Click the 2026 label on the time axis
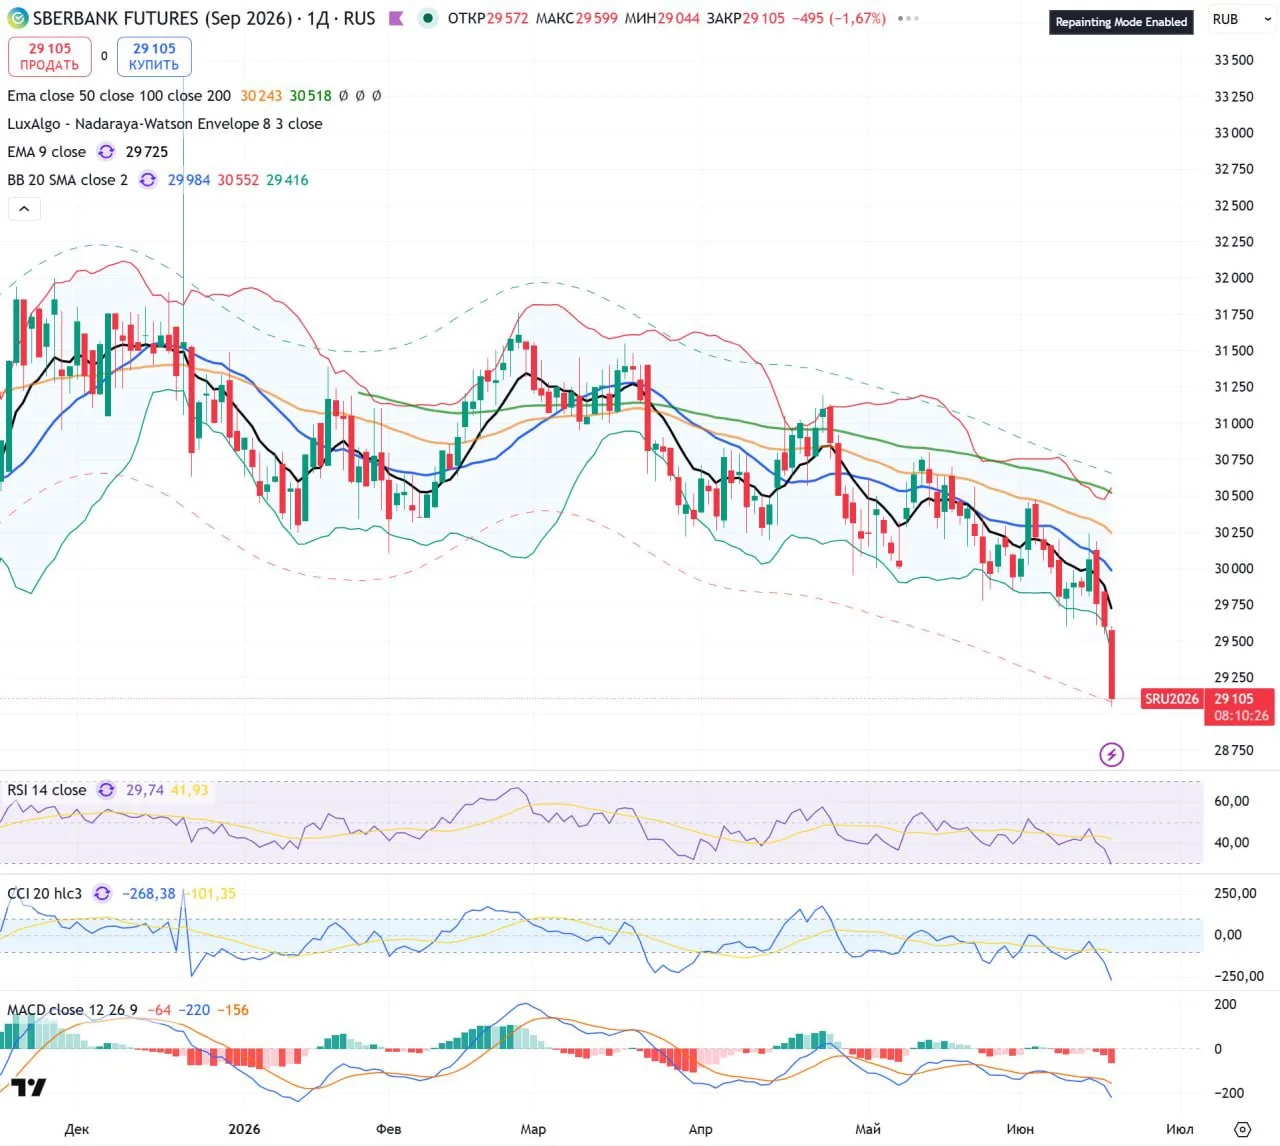Image resolution: width=1280 pixels, height=1146 pixels. 244,1129
